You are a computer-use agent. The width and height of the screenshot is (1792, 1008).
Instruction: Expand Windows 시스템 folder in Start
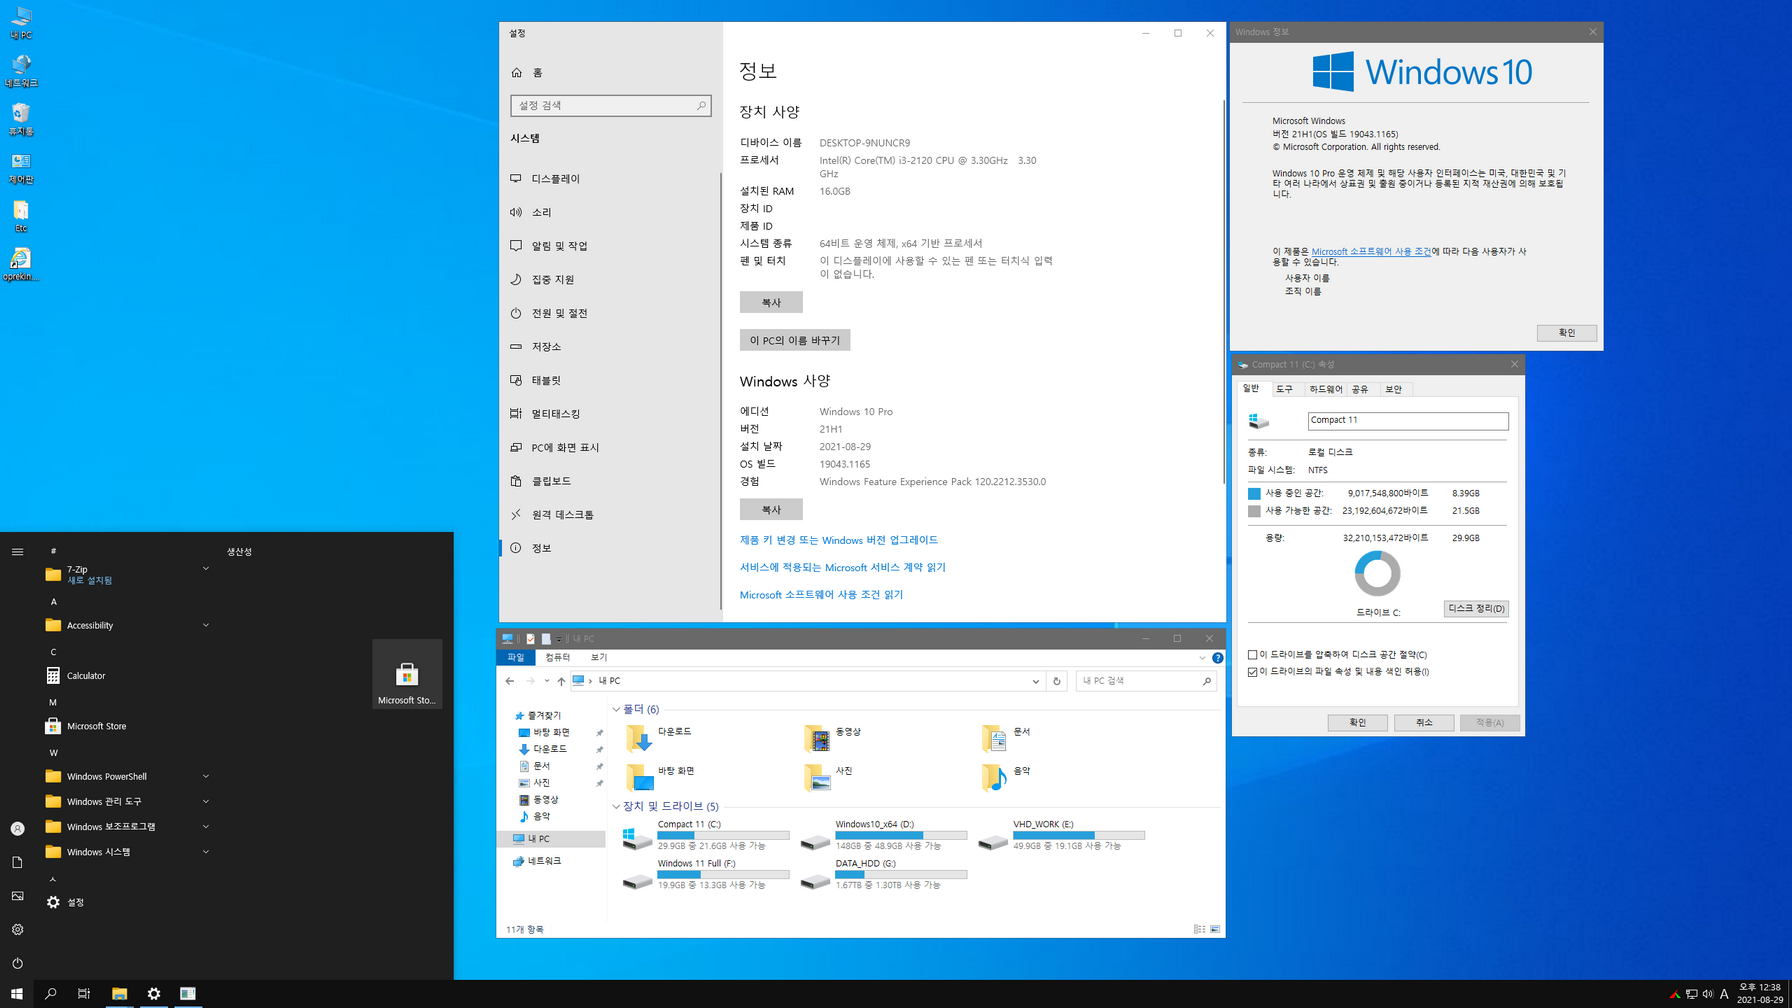127,852
